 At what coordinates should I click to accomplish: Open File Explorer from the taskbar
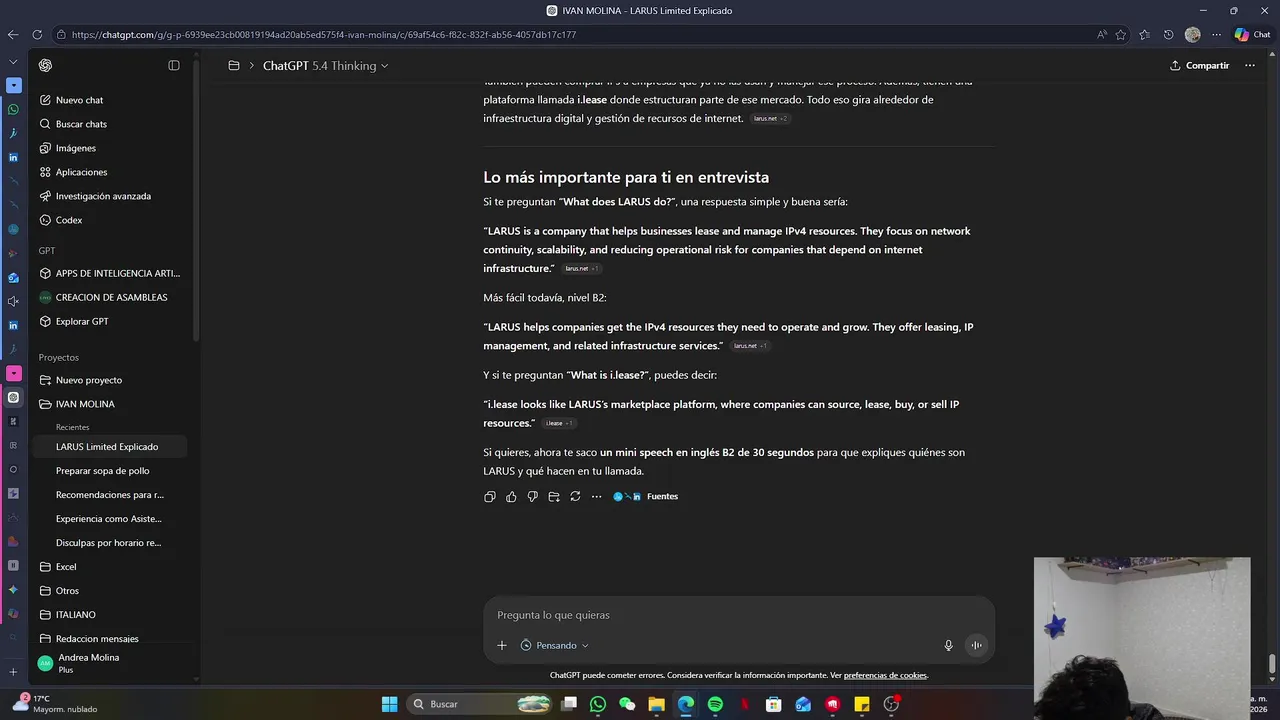click(657, 704)
